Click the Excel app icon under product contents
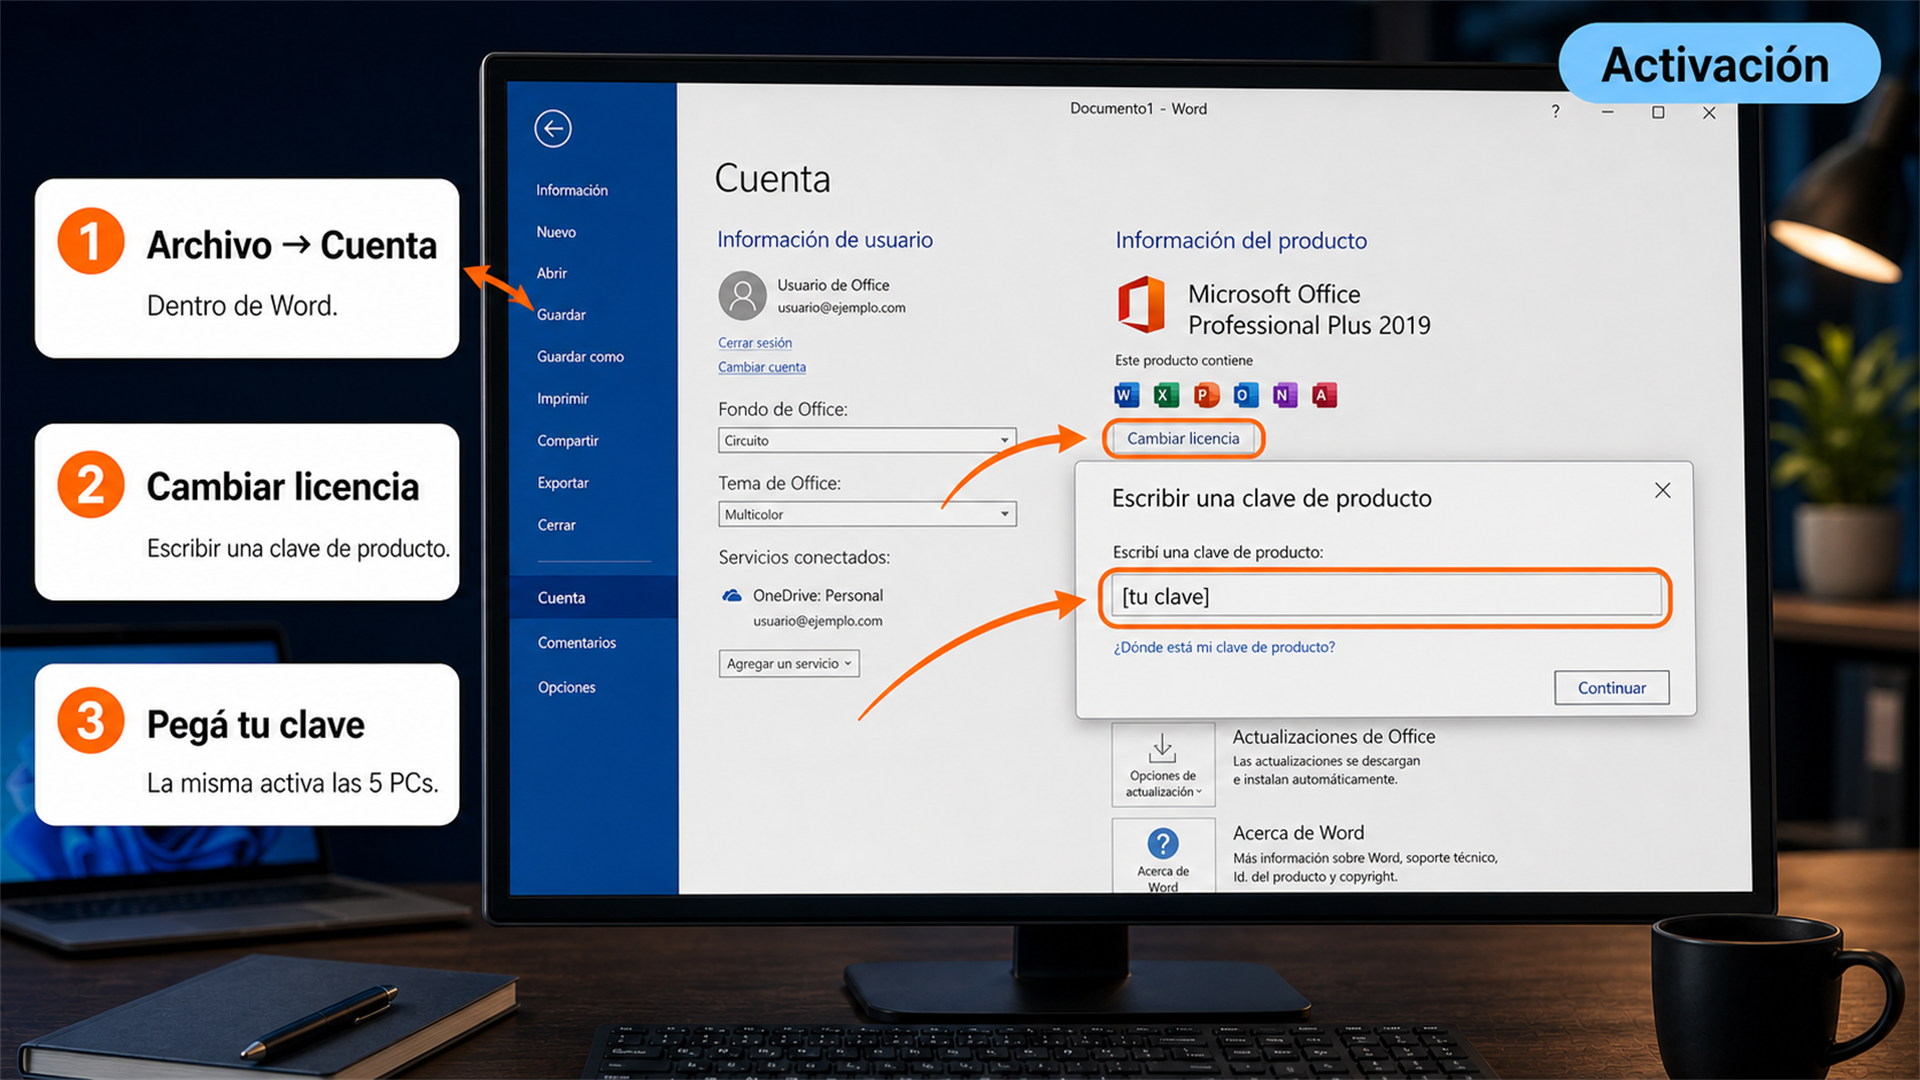This screenshot has width=1920, height=1080. point(1166,395)
